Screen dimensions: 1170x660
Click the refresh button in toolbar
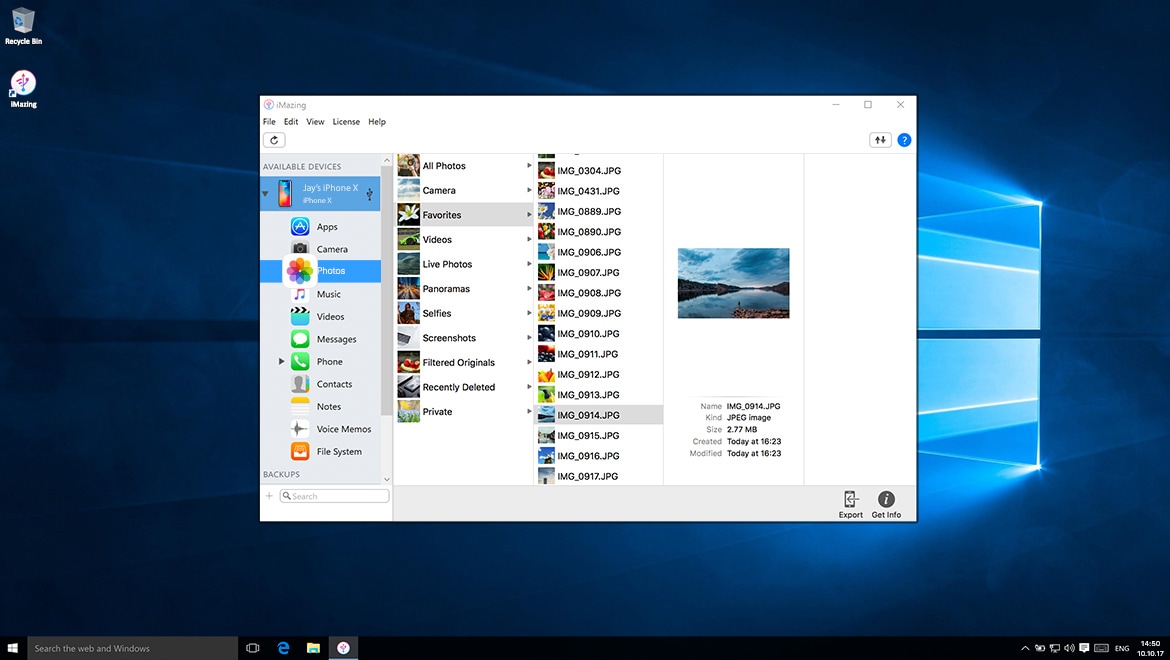click(274, 140)
